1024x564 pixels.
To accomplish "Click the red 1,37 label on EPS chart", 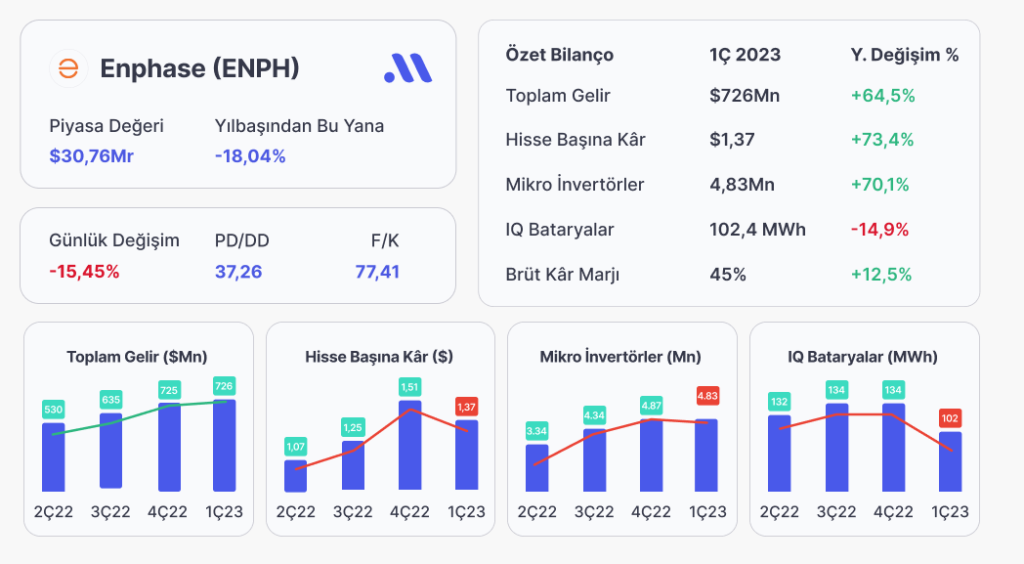I will point(466,407).
